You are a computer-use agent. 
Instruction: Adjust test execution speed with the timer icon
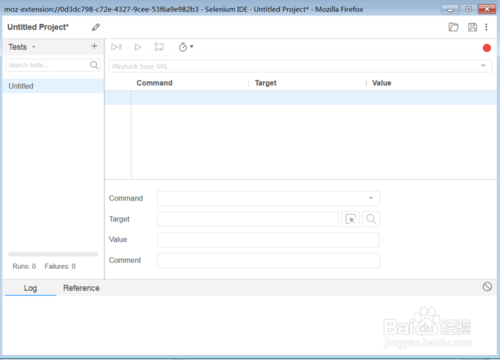click(186, 47)
